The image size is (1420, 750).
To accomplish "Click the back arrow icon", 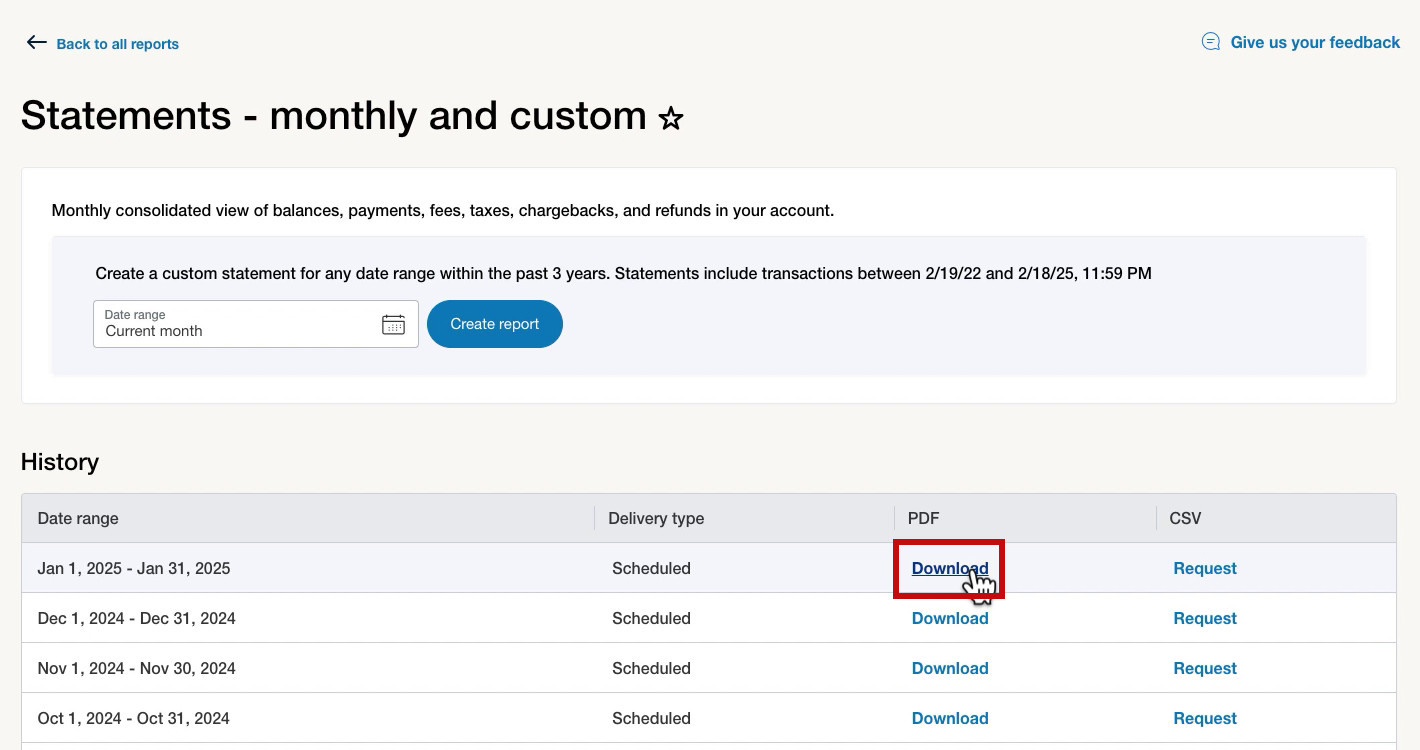I will pyautogui.click(x=37, y=42).
